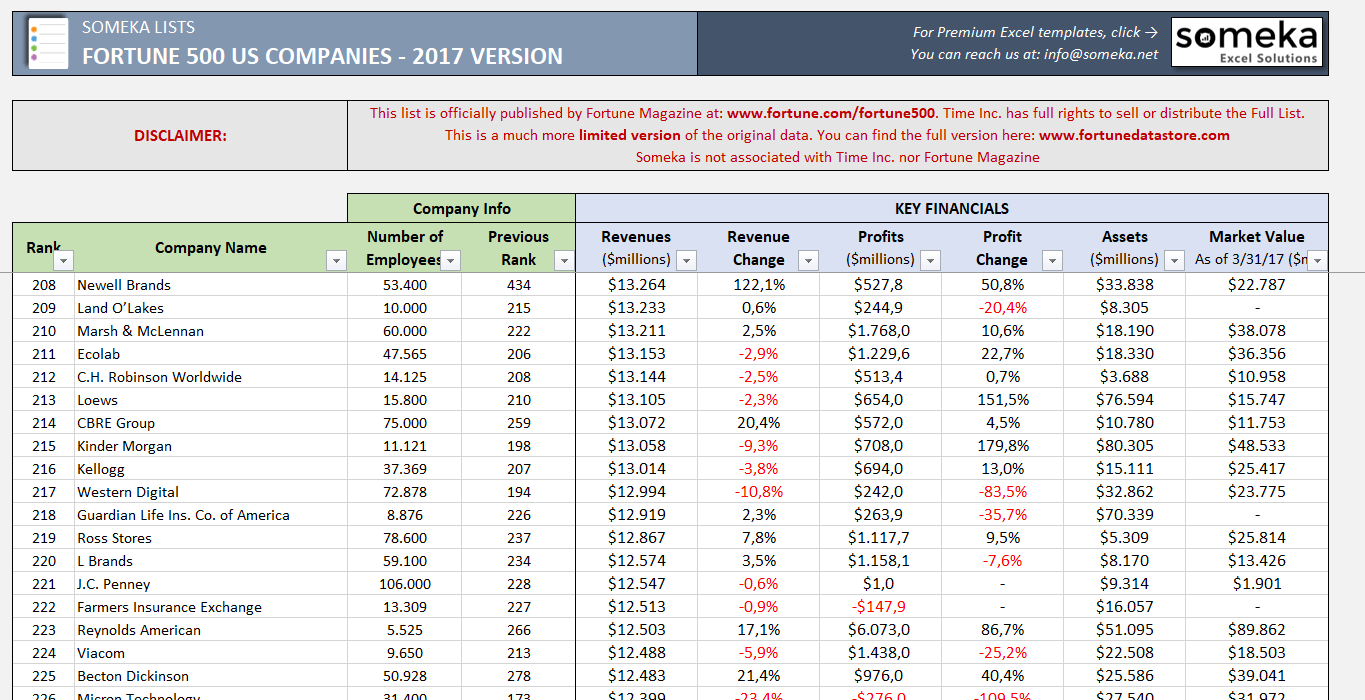Screen dimensions: 1365x700
Task: Open the Assets ($millions) filter dropdown
Action: pos(1174,260)
